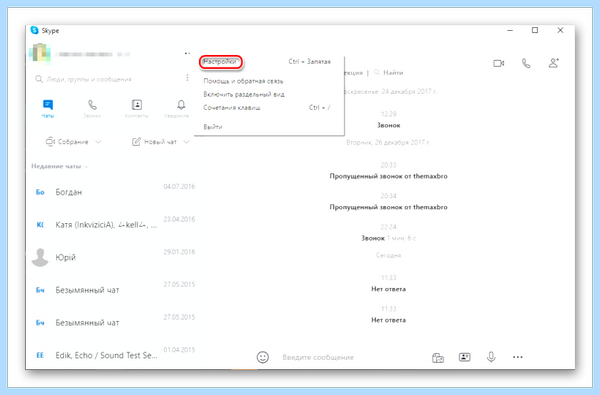The image size is (600, 395).
Task: Start an audio call with phone icon
Action: (526, 63)
